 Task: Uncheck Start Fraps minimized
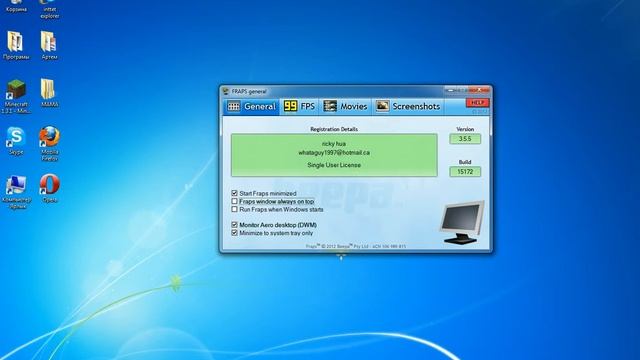(x=234, y=193)
